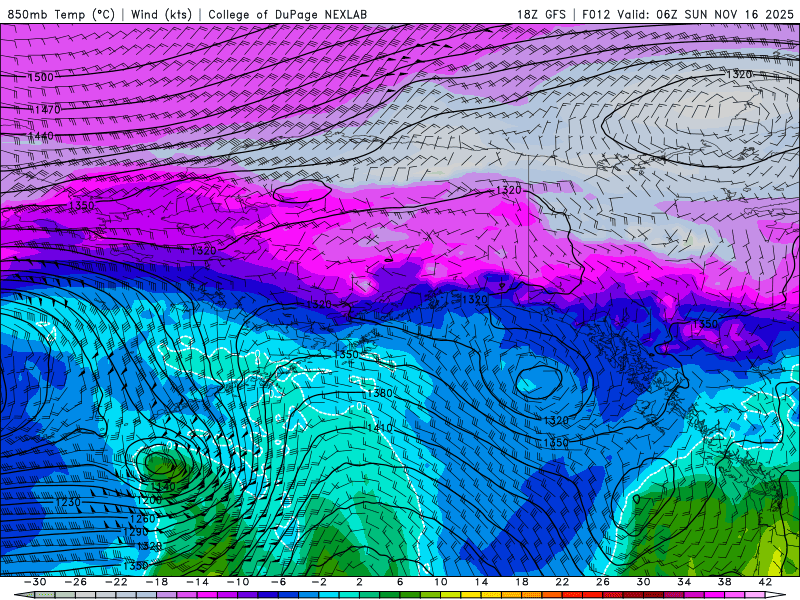Viewport: 800px width, 600px height.
Task: Click the positive 30 color scale label
Action: pyautogui.click(x=643, y=582)
